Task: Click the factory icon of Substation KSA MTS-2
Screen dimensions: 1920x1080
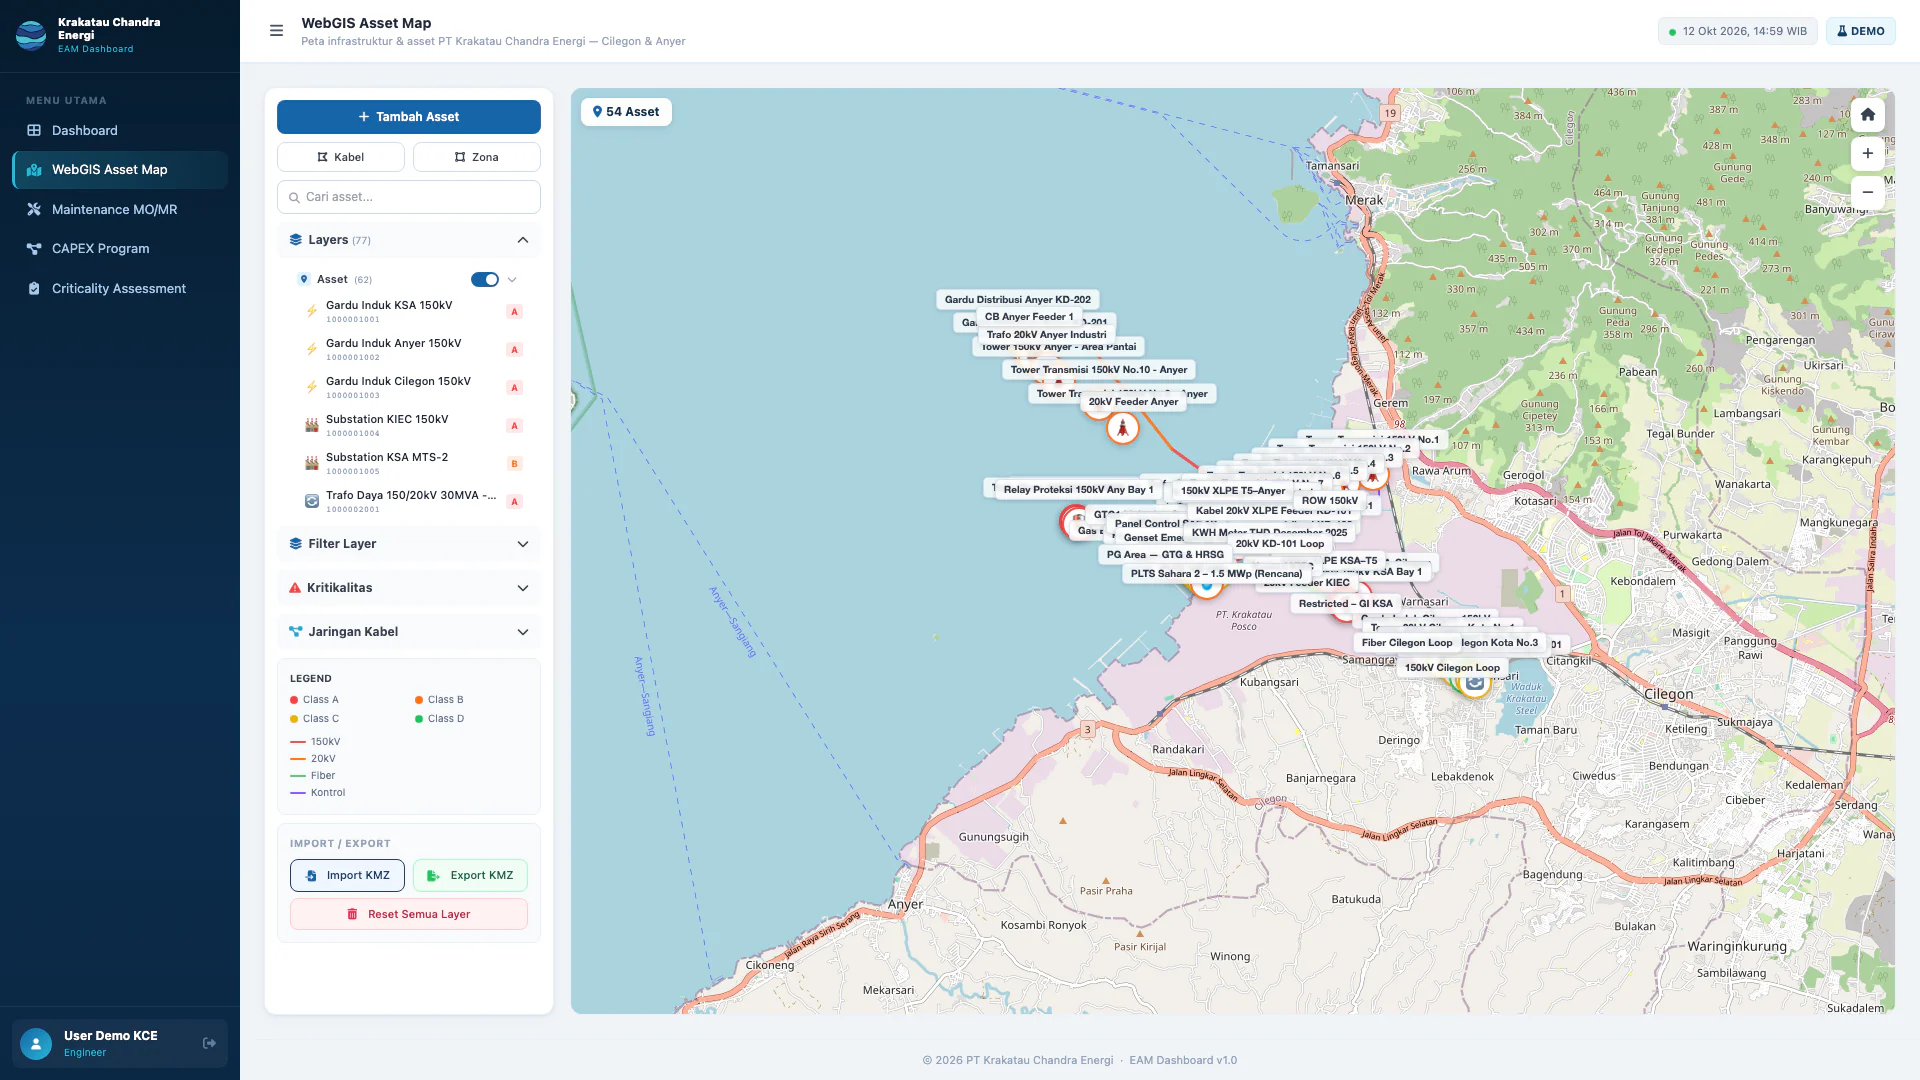Action: 311,464
